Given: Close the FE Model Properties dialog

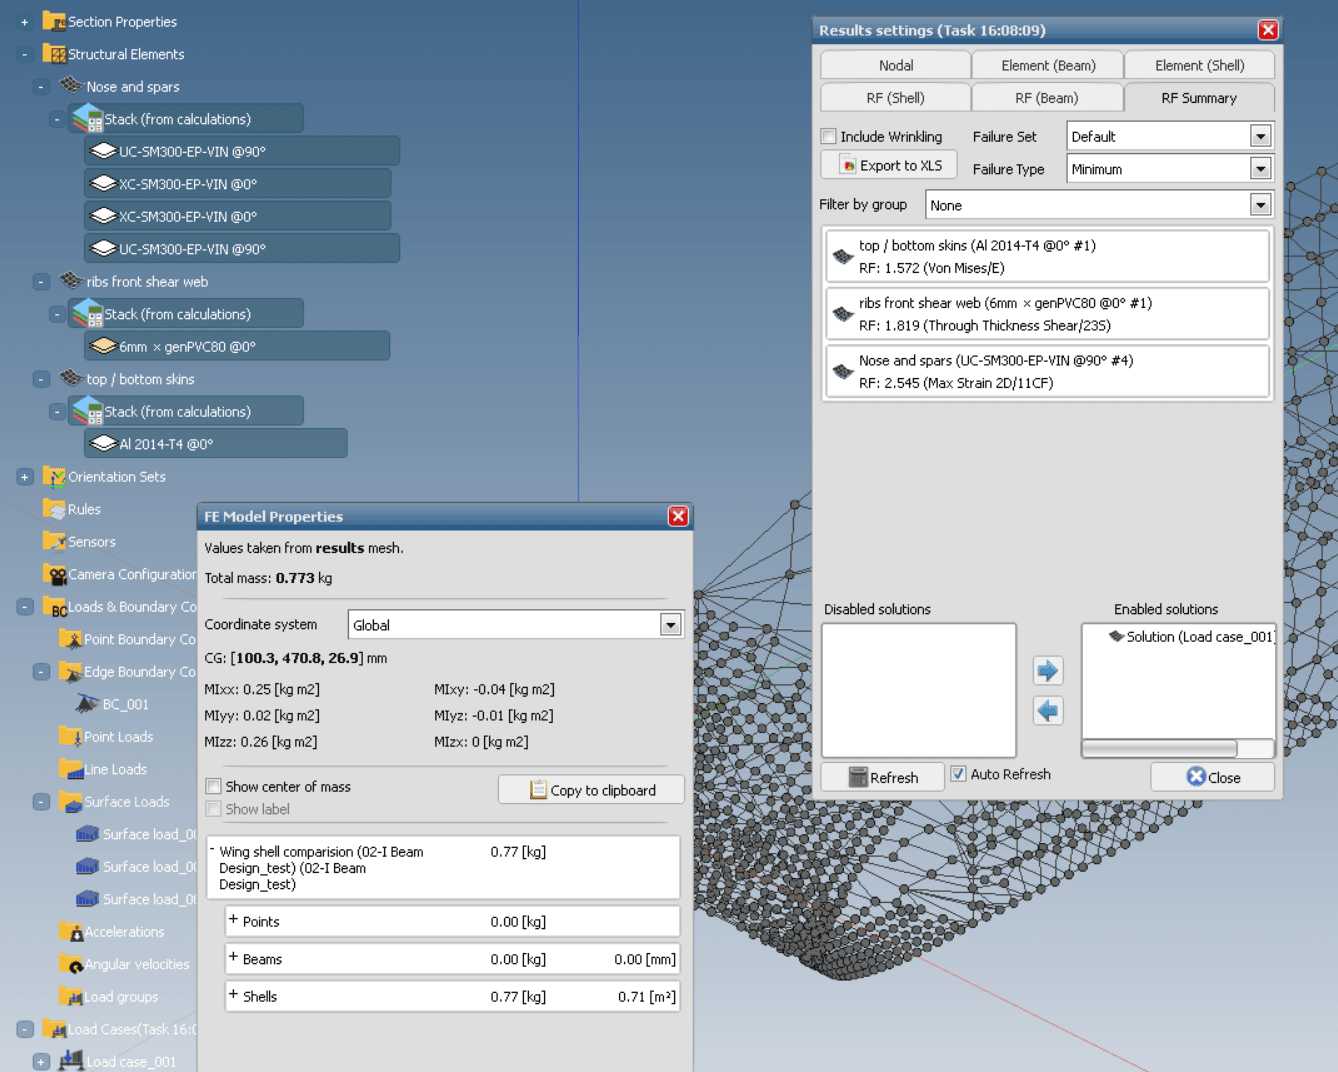Looking at the screenshot, I should [x=678, y=516].
